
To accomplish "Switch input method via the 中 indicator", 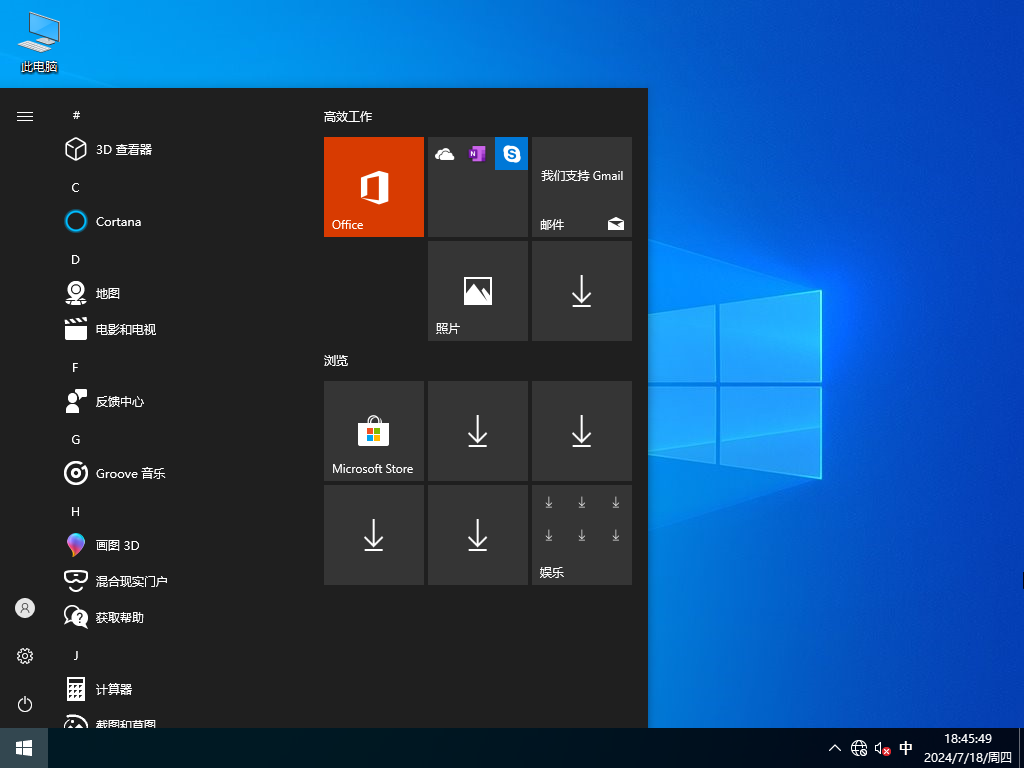I will [906, 748].
